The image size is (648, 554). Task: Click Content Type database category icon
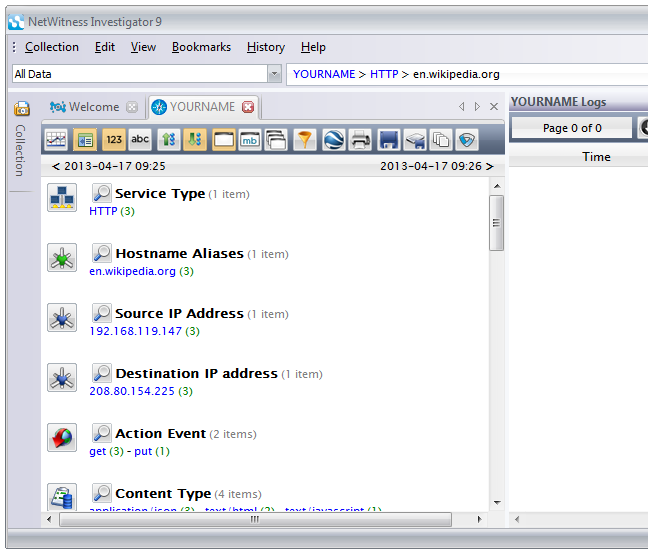click(62, 497)
